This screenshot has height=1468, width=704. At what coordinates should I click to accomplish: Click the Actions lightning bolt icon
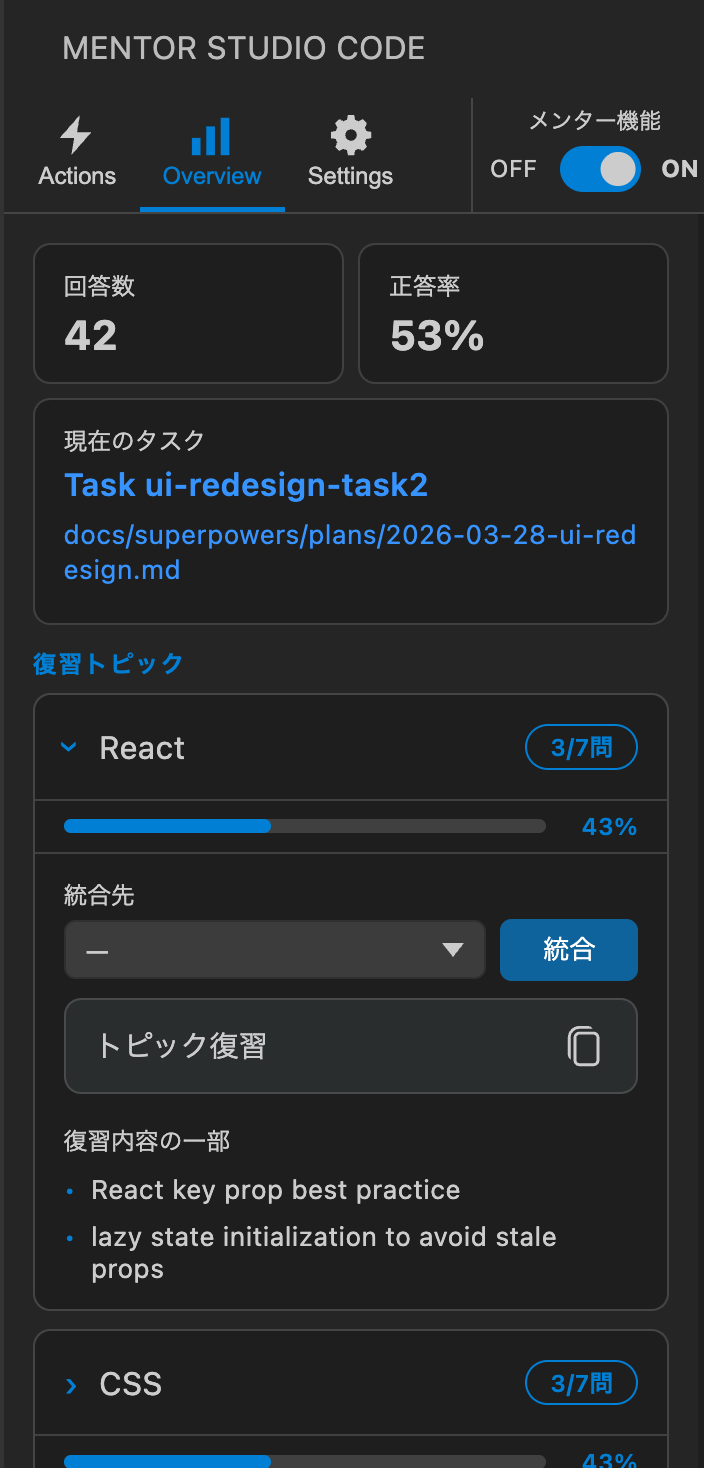pos(76,135)
